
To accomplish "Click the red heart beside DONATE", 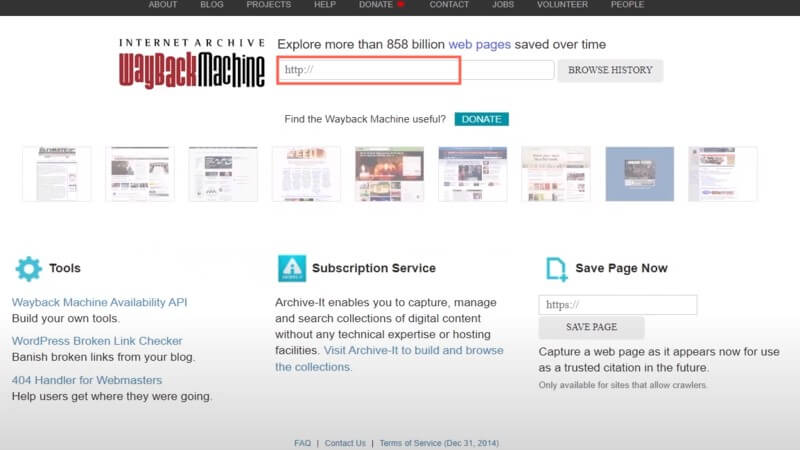I will [x=402, y=5].
